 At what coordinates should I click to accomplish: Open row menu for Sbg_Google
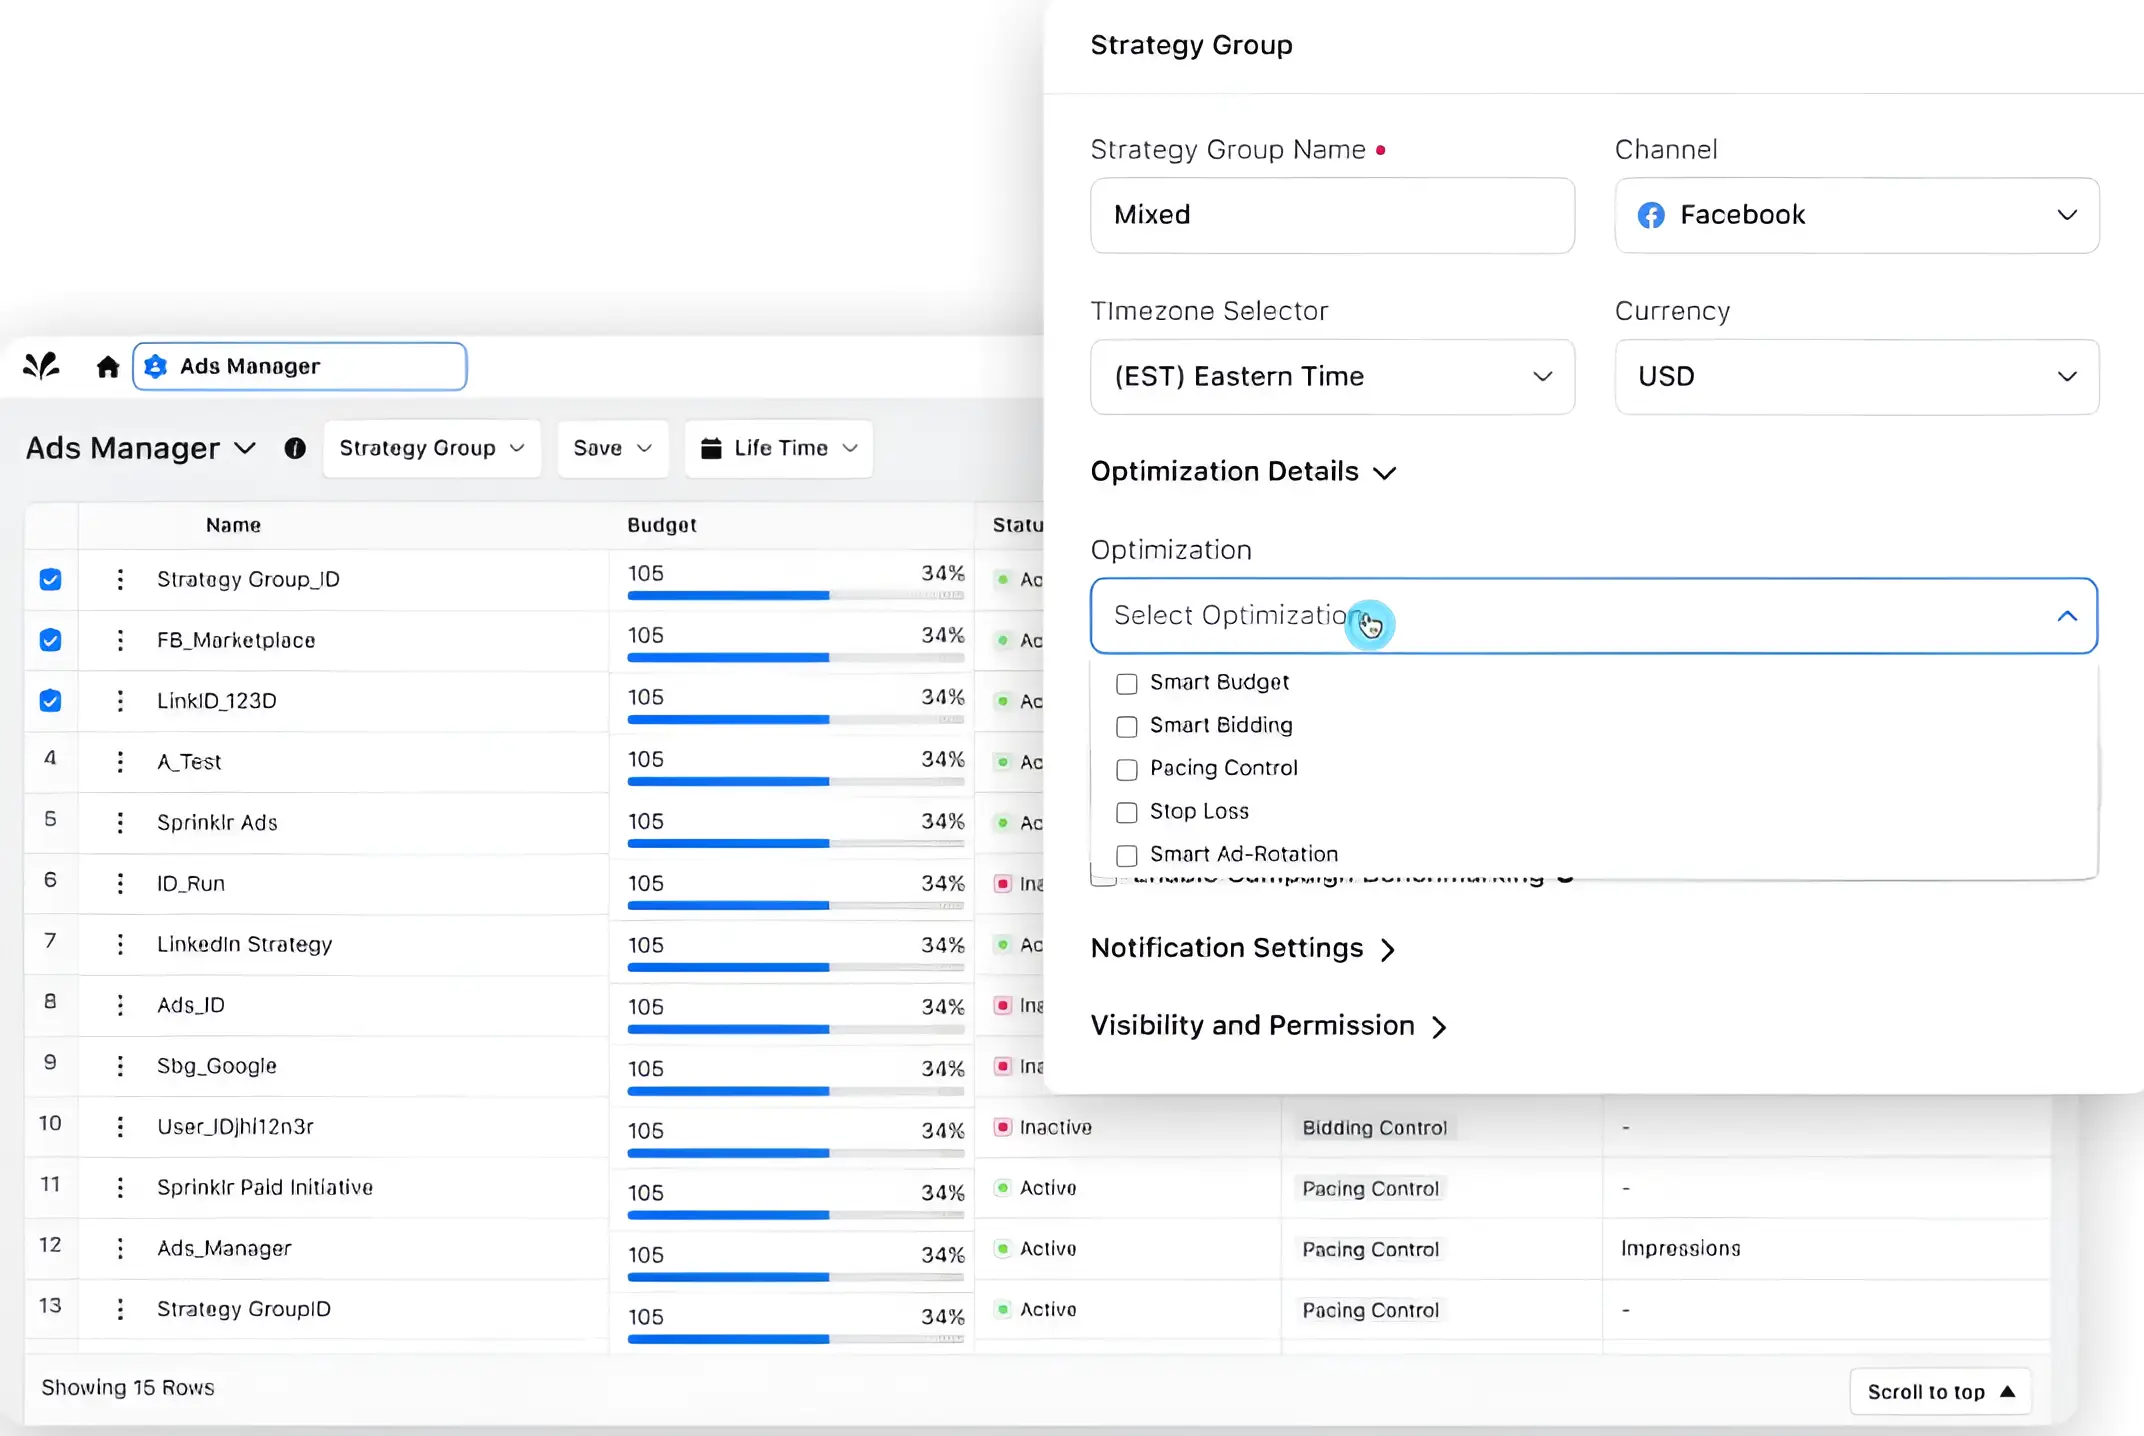click(x=120, y=1066)
